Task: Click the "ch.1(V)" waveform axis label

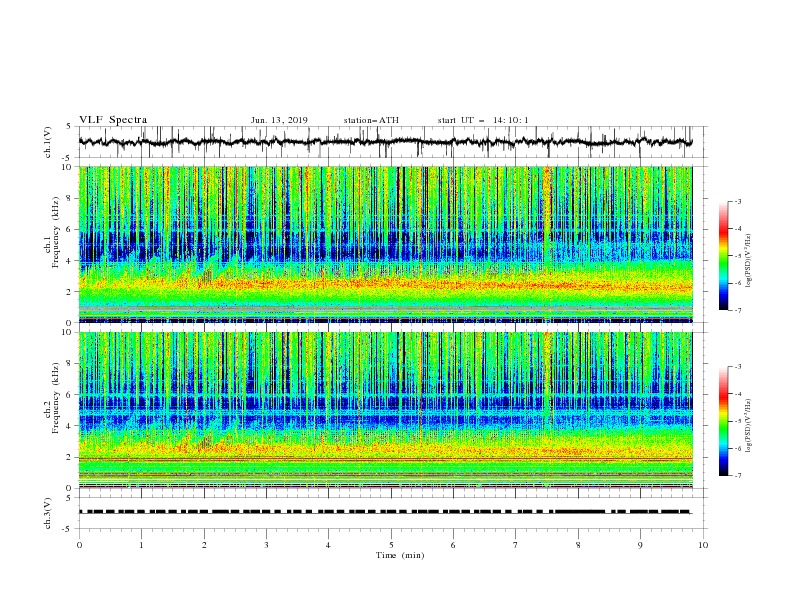Action: tap(48, 142)
